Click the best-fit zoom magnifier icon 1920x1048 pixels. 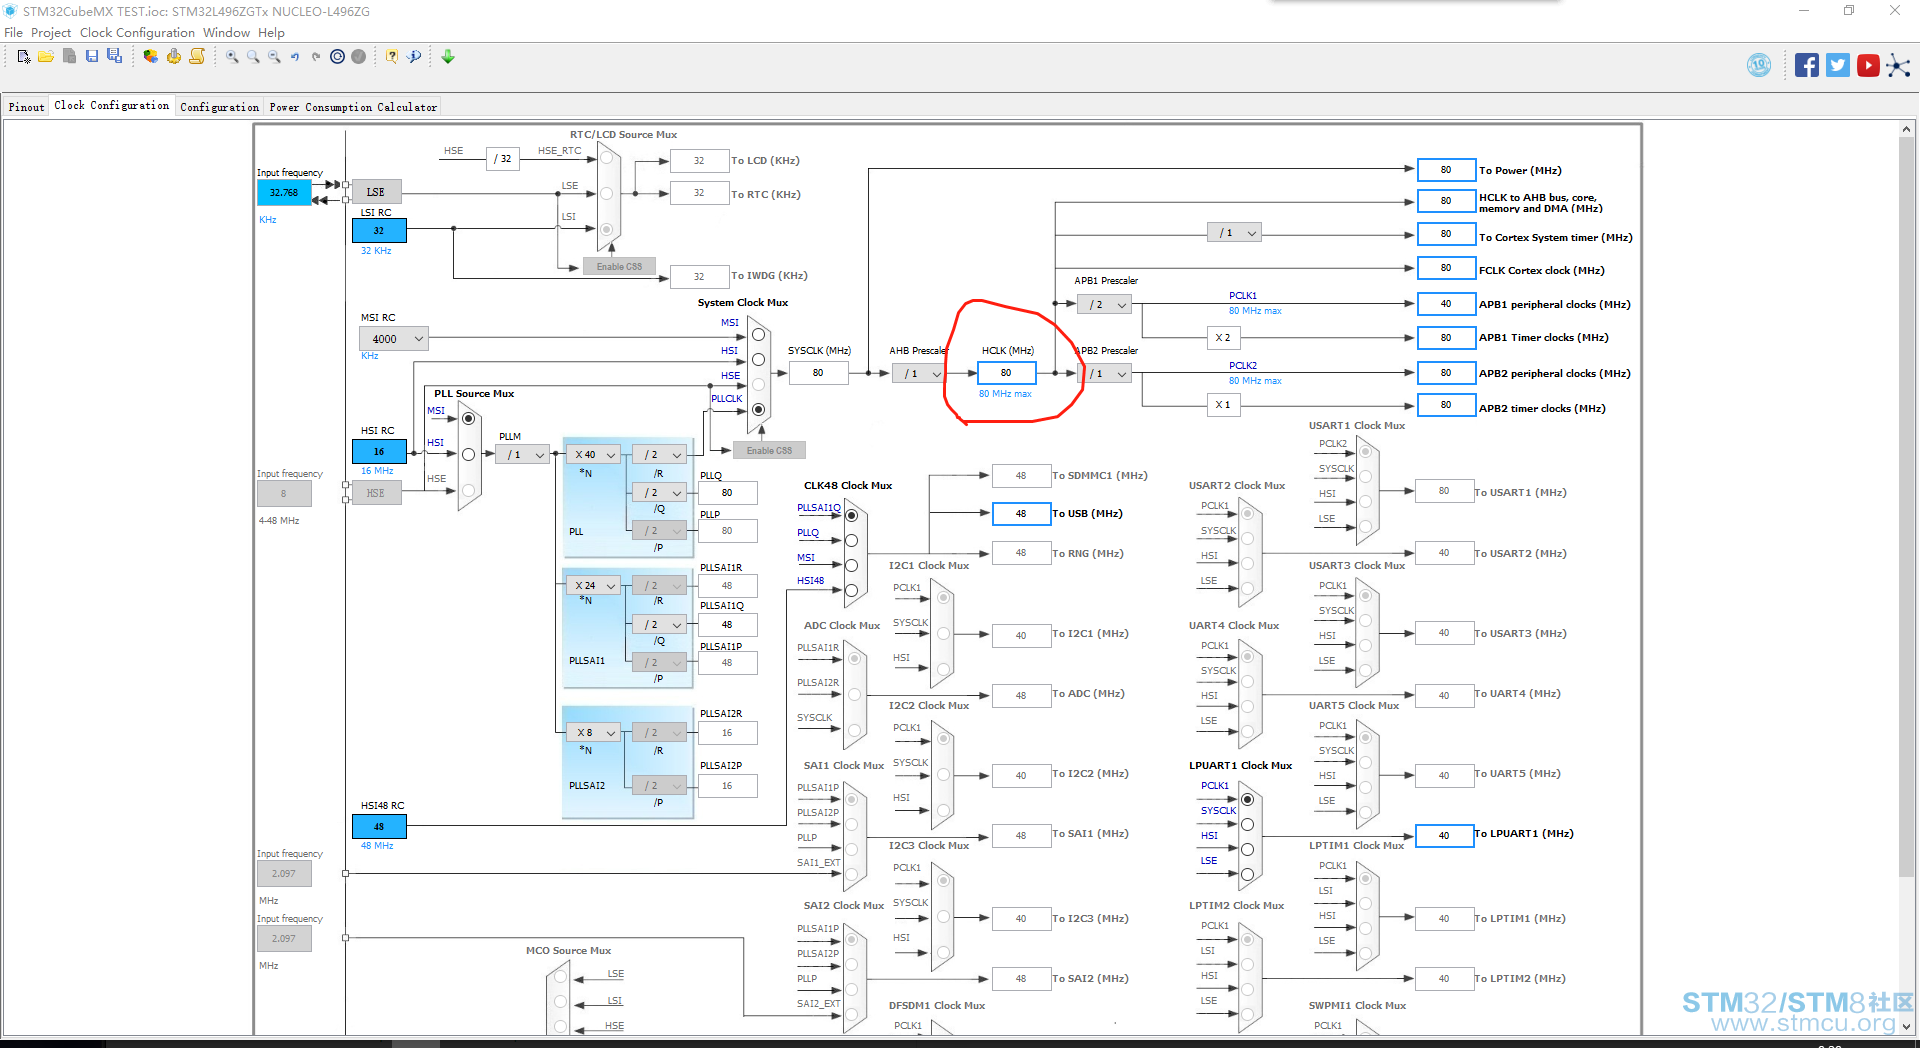[253, 57]
